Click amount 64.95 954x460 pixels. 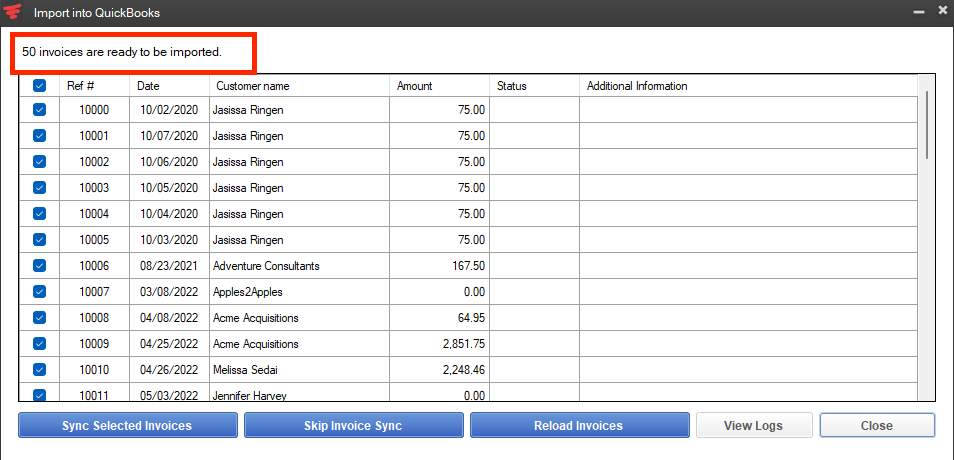click(470, 318)
